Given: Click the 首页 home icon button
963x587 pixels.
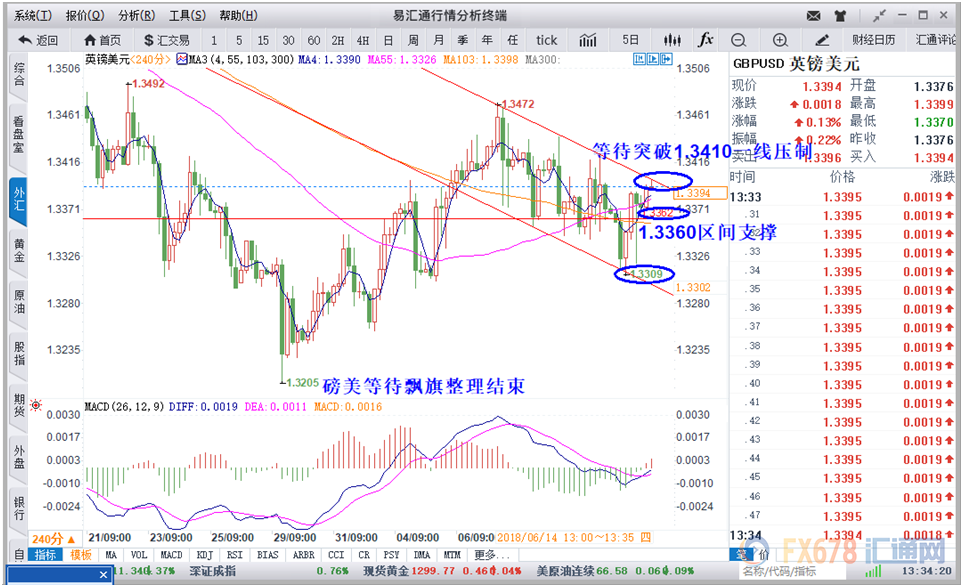Looking at the screenshot, I should coord(102,40).
